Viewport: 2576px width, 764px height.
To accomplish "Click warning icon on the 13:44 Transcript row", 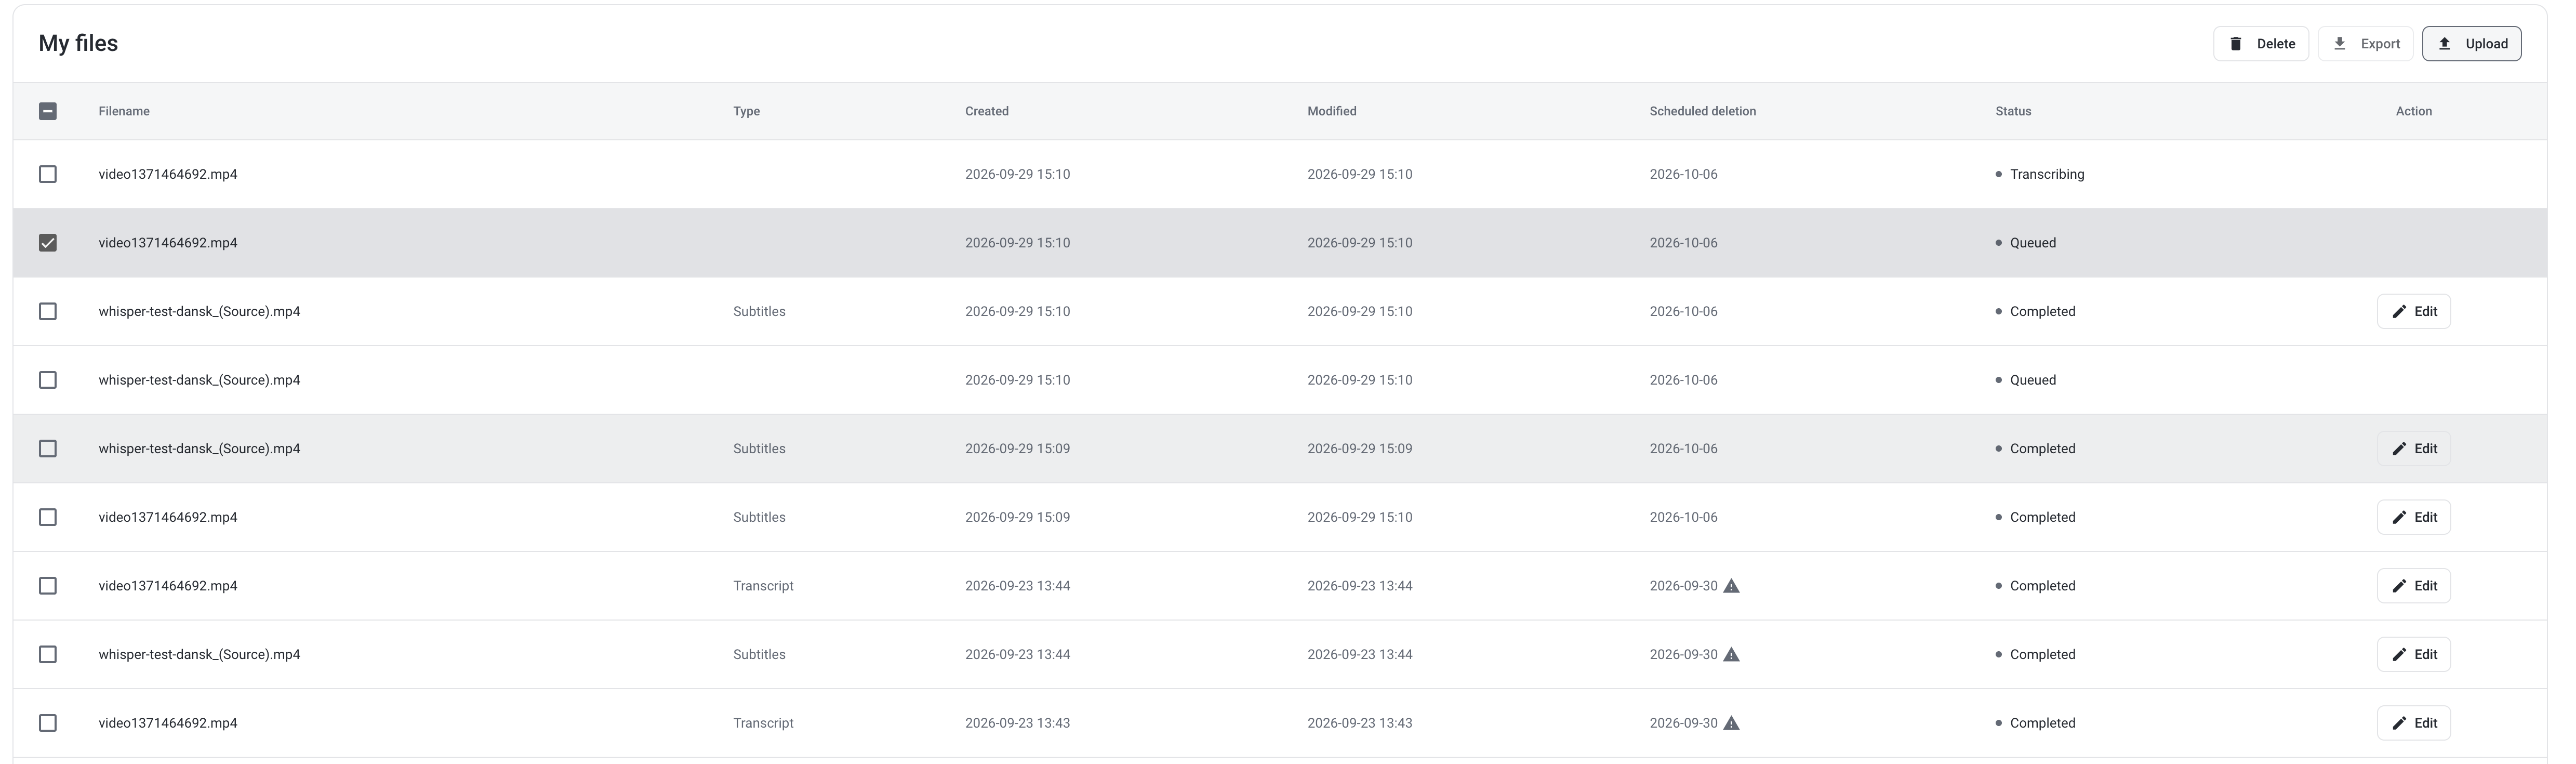I will 1732,586.
